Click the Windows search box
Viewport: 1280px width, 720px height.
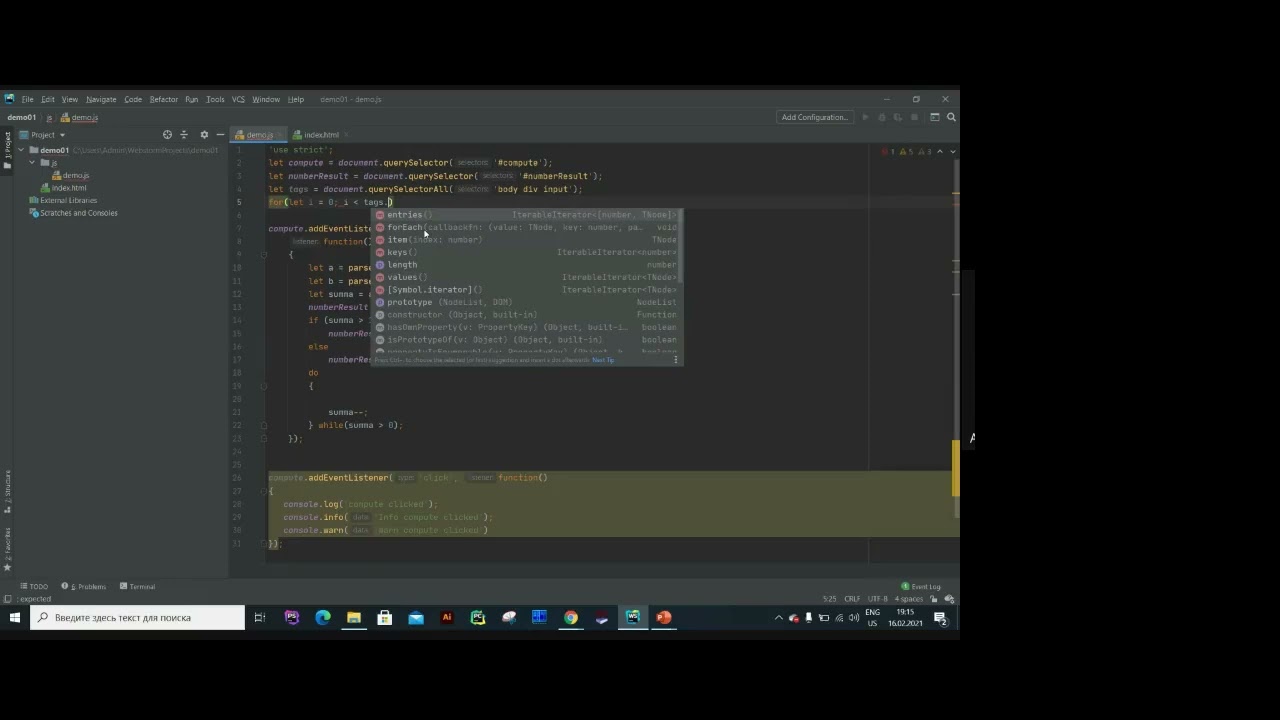click(x=138, y=618)
